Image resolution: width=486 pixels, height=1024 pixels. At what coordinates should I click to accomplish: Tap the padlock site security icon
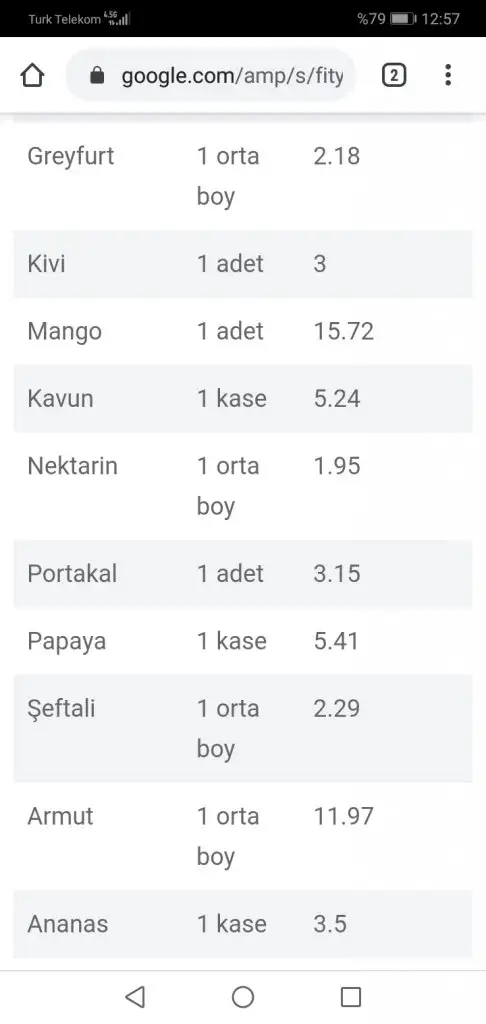point(97,76)
